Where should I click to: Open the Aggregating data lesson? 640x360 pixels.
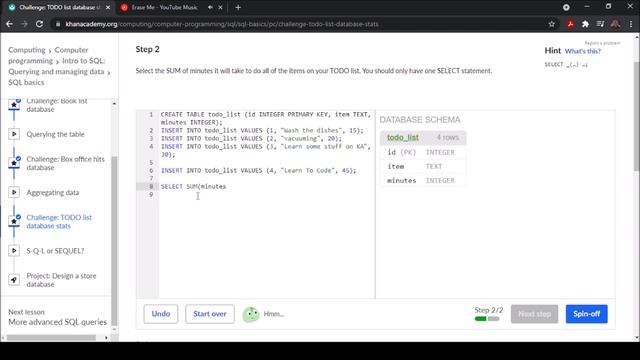tap(53, 192)
